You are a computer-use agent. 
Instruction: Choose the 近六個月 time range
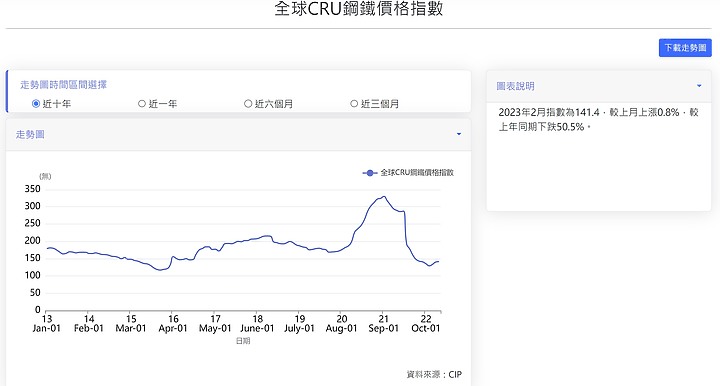(x=248, y=104)
